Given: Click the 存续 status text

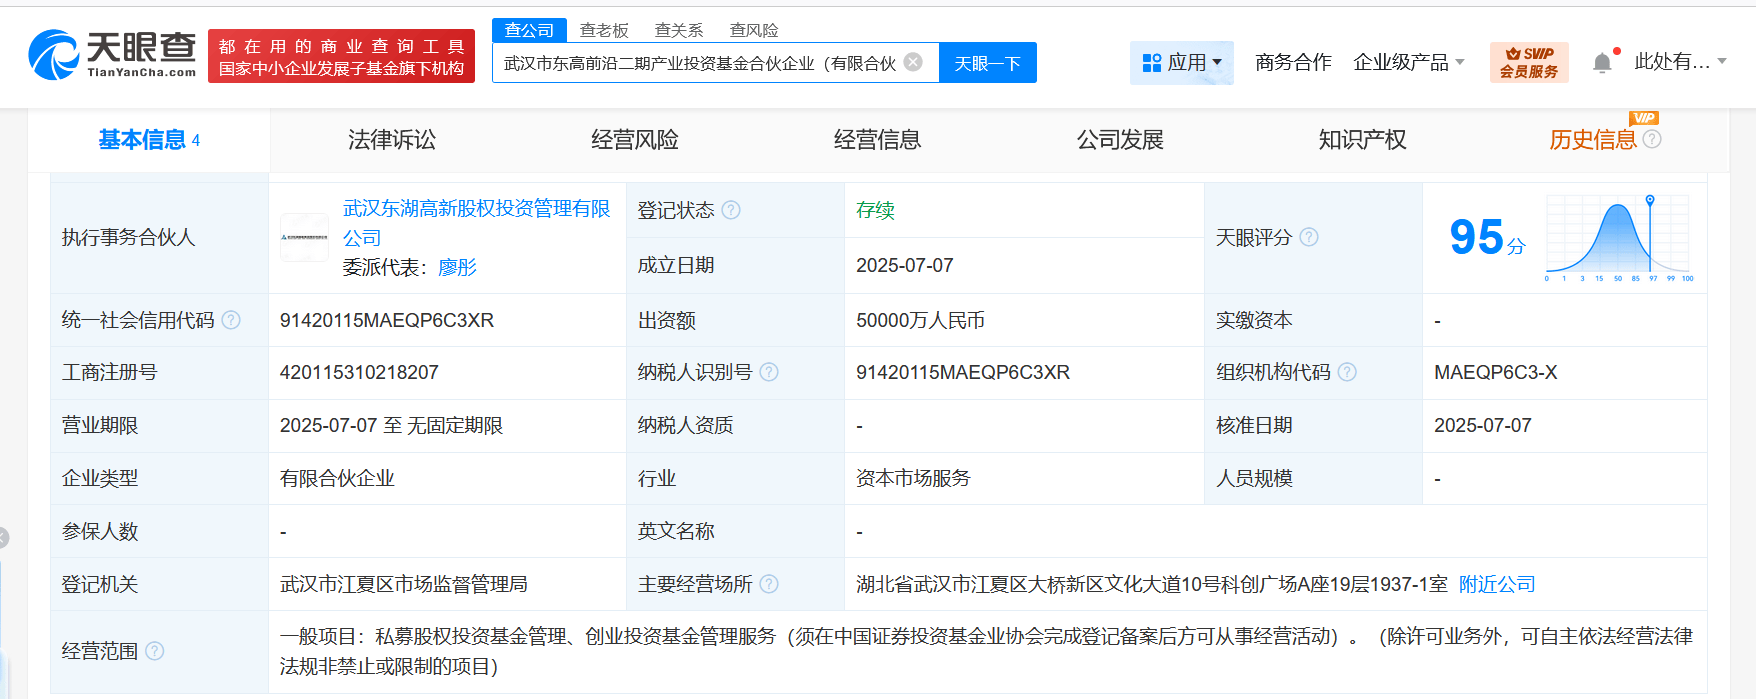Looking at the screenshot, I should click(875, 210).
